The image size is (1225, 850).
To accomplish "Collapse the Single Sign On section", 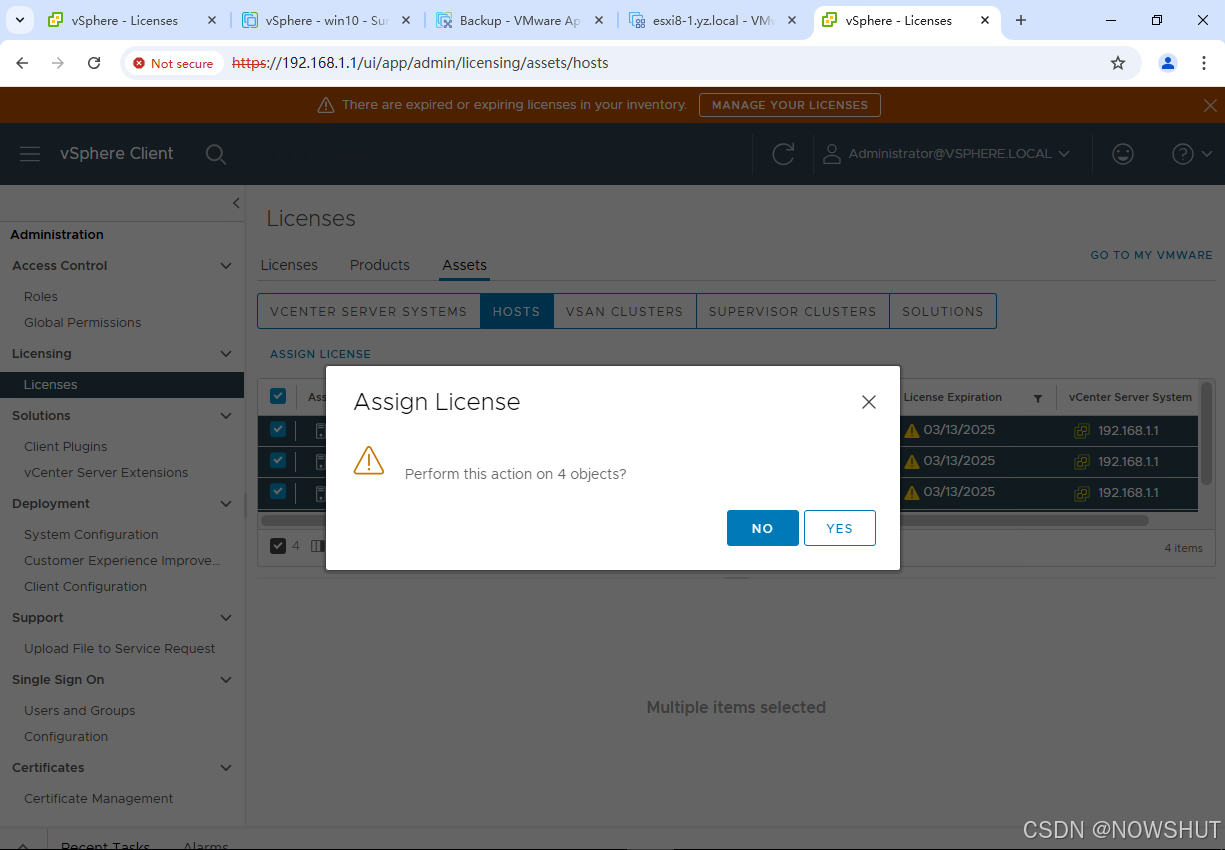I will point(226,680).
